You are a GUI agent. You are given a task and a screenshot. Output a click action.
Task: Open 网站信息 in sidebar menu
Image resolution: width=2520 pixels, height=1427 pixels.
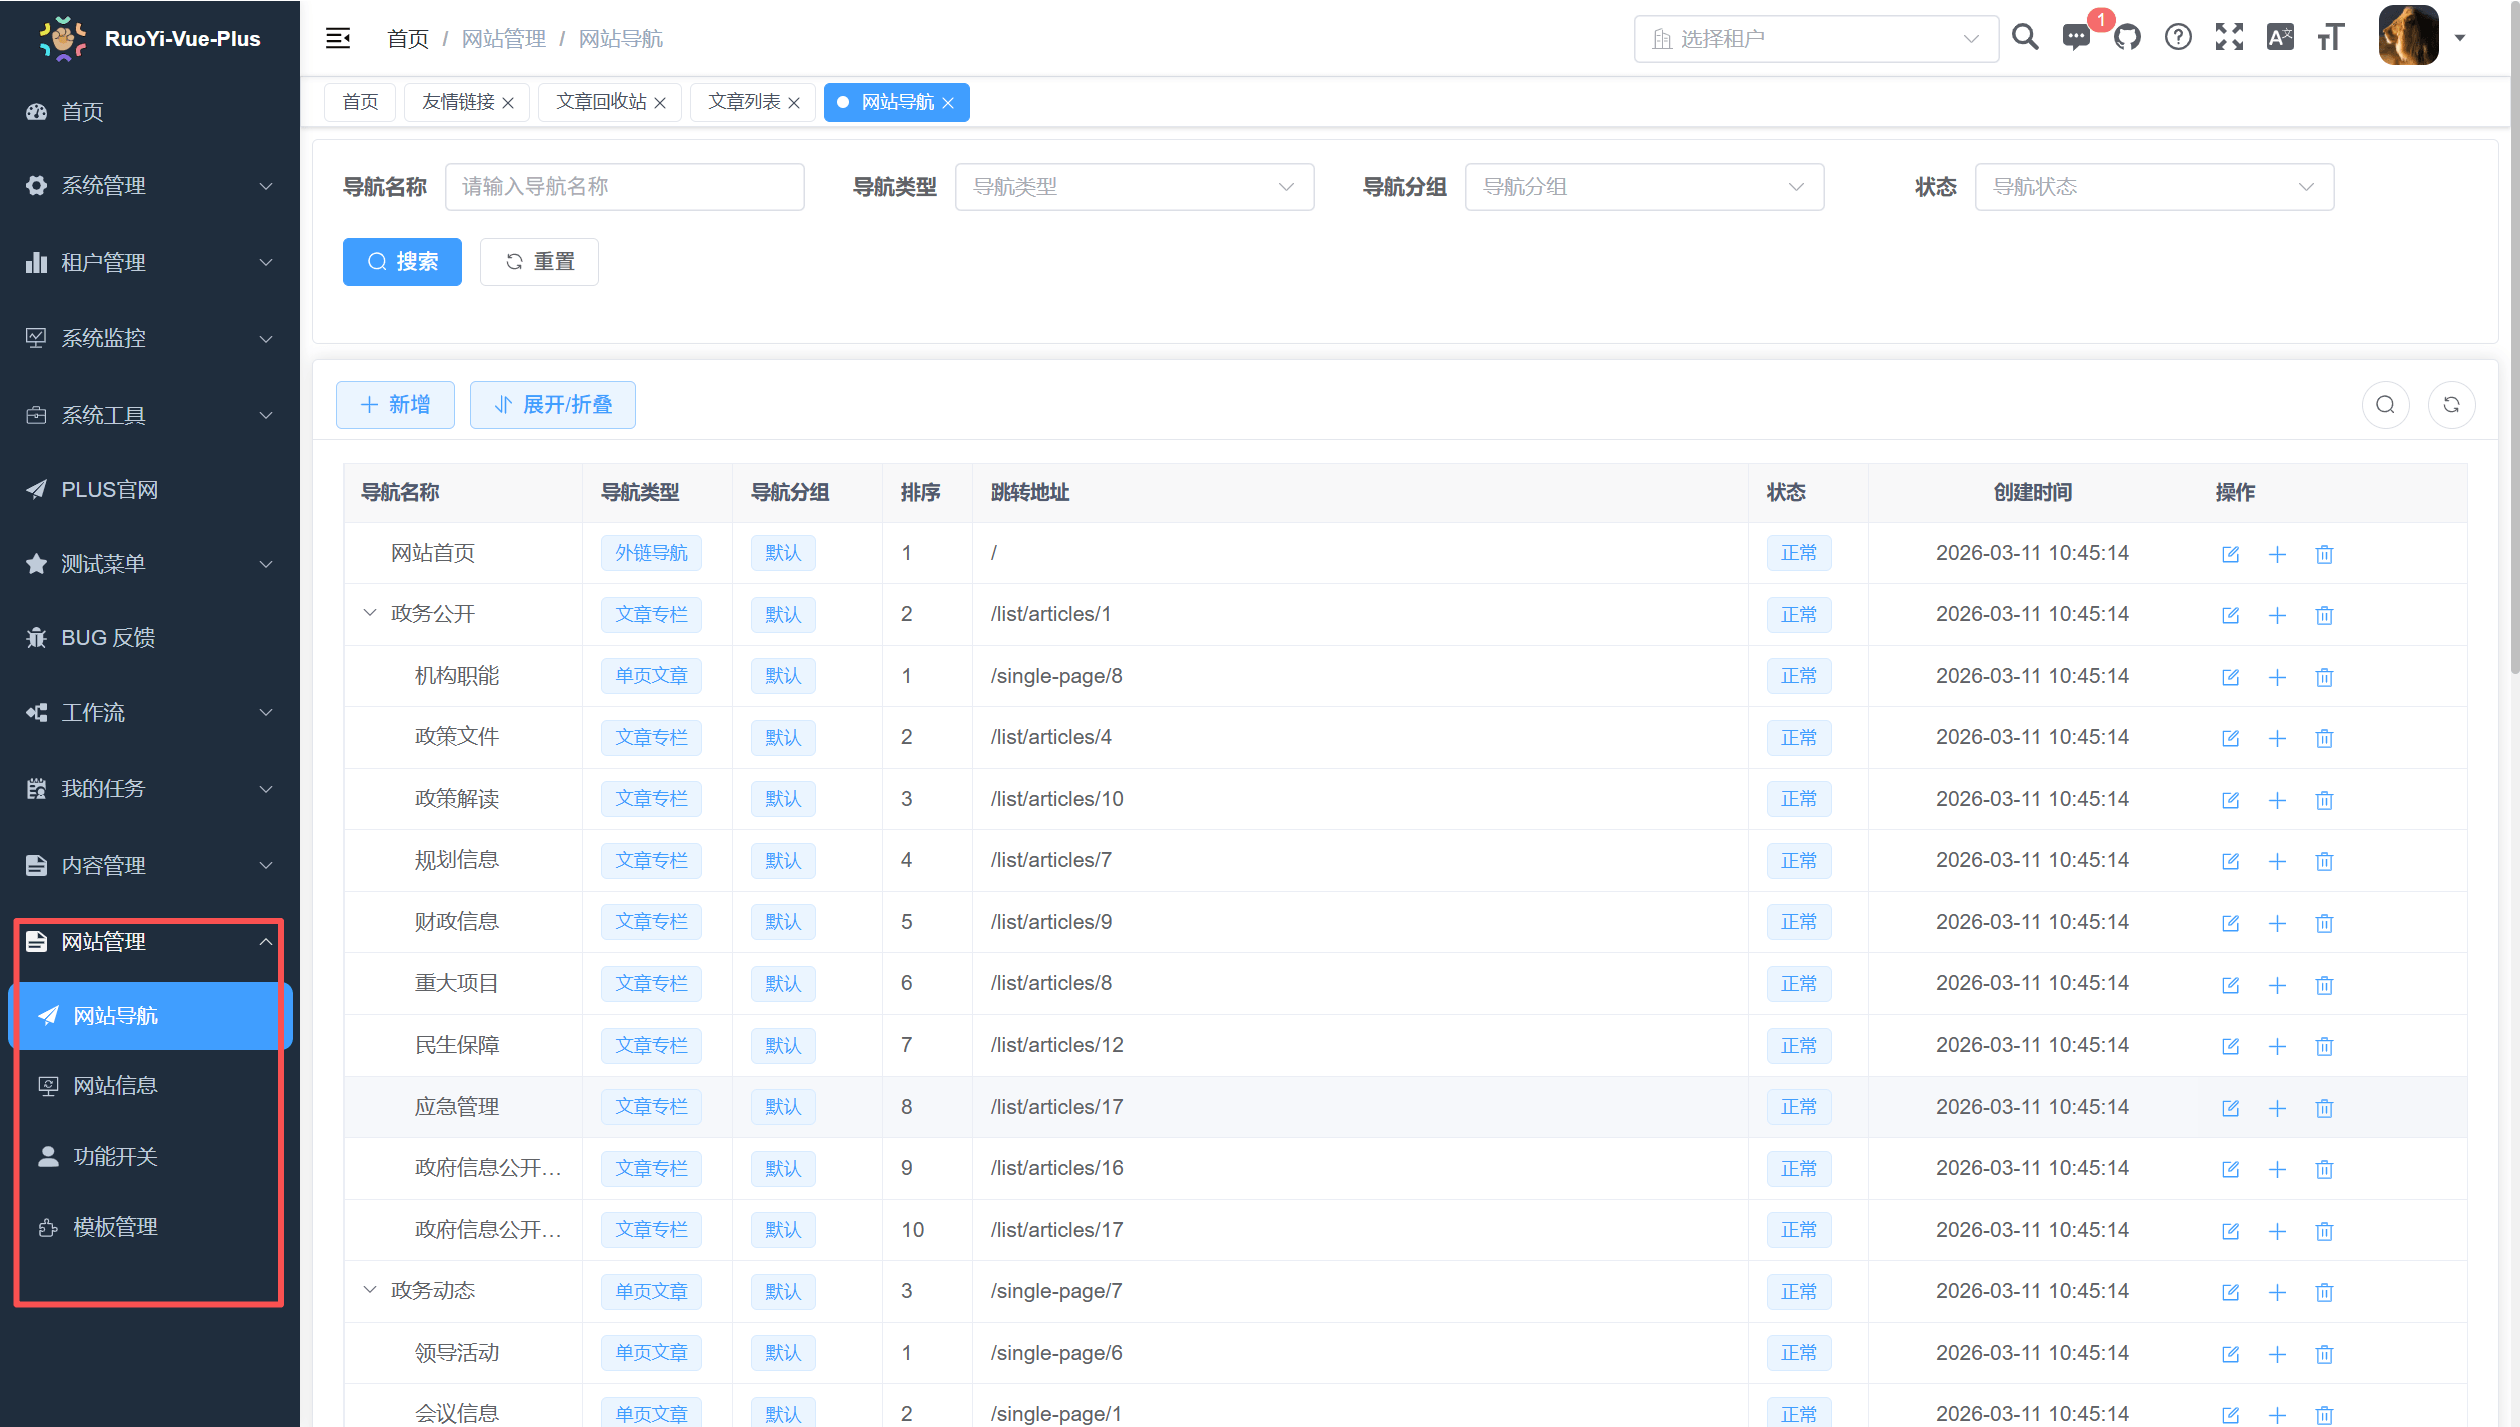click(115, 1086)
